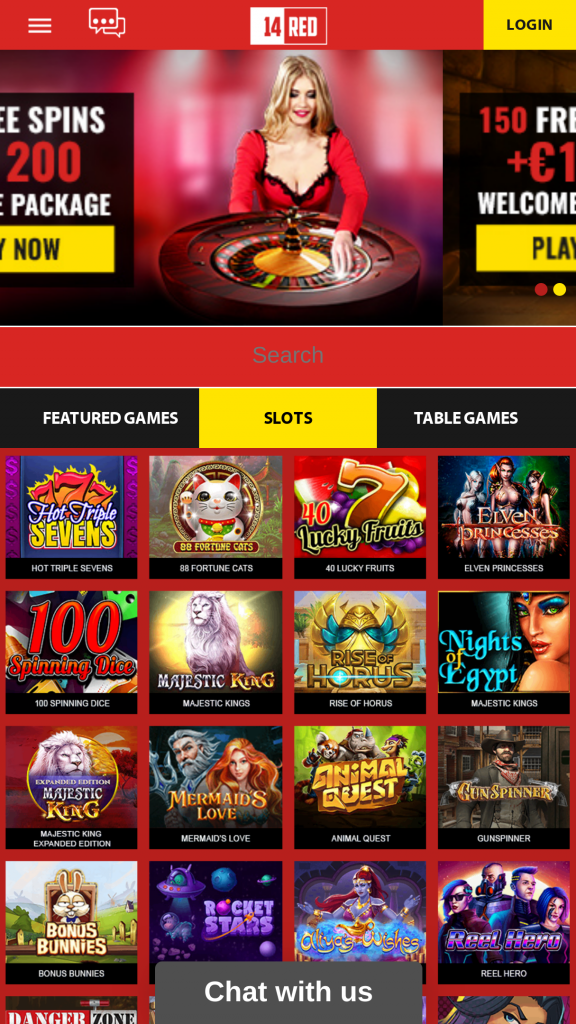Focus the Search games field
This screenshot has height=1024, width=576.
tap(288, 356)
